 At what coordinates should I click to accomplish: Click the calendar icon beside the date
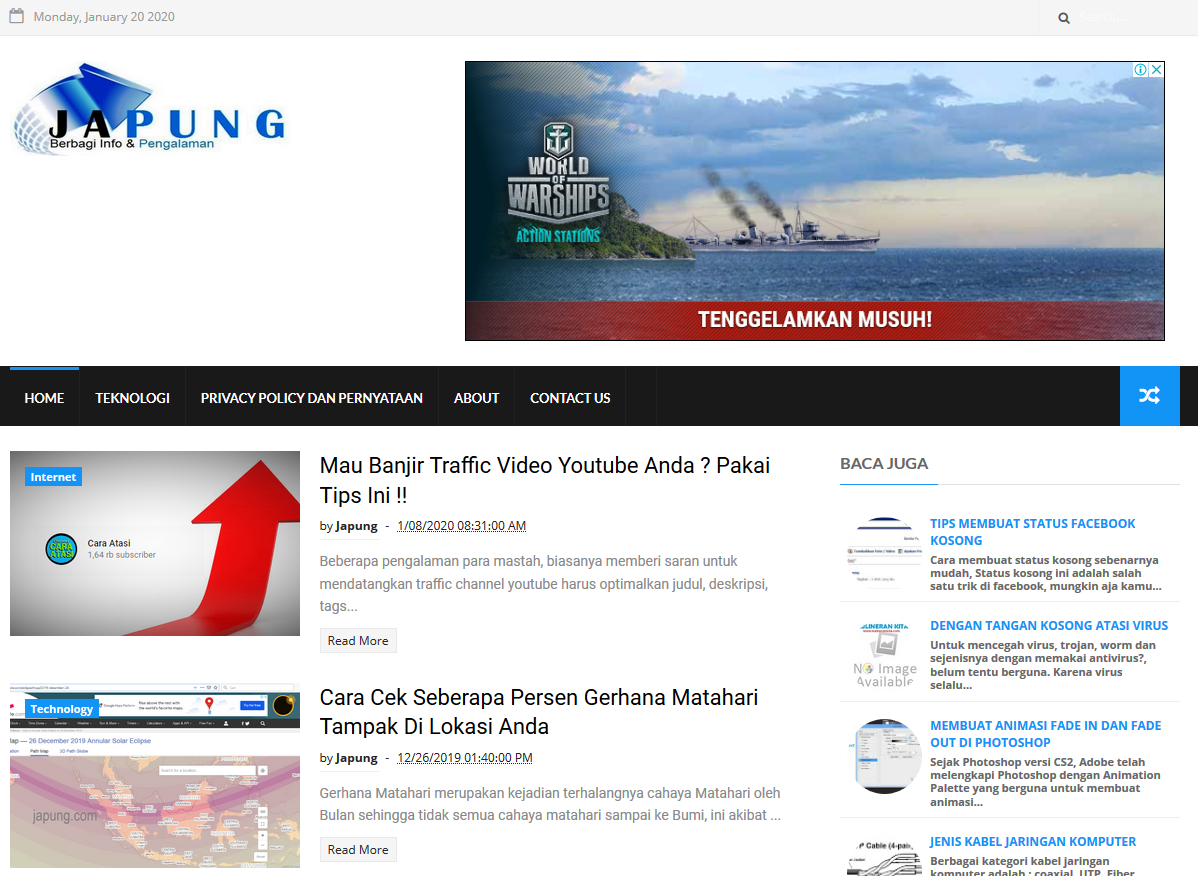[x=18, y=16]
